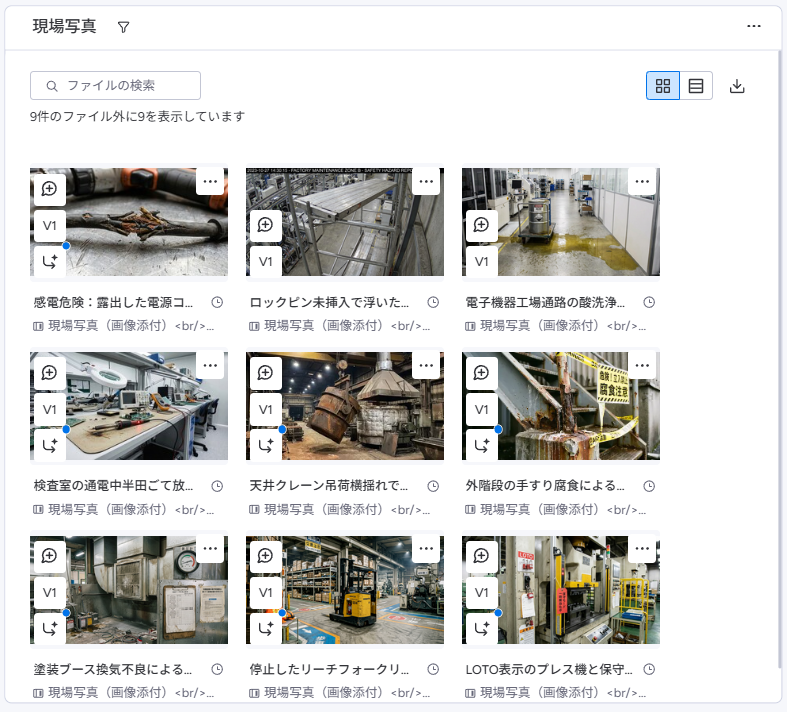Click the clock icon beside 外階段の手すり腐食 file
Image resolution: width=787 pixels, height=712 pixels.
pyautogui.click(x=649, y=486)
